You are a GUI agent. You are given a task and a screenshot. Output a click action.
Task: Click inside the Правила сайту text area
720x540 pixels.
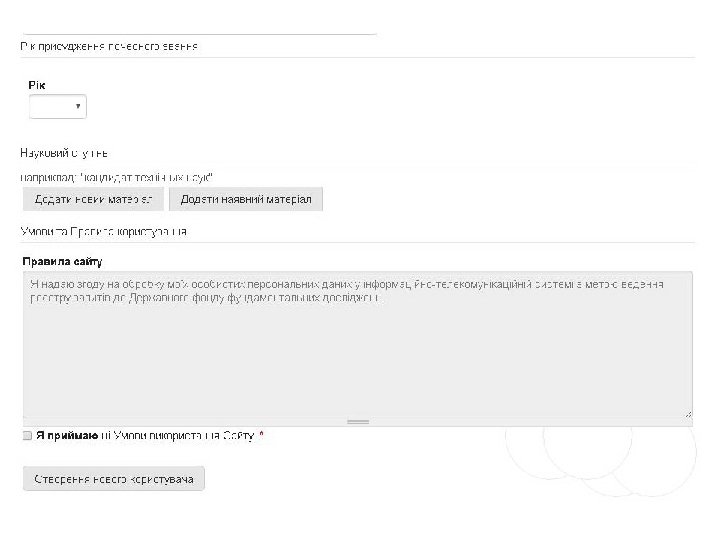pos(357,360)
